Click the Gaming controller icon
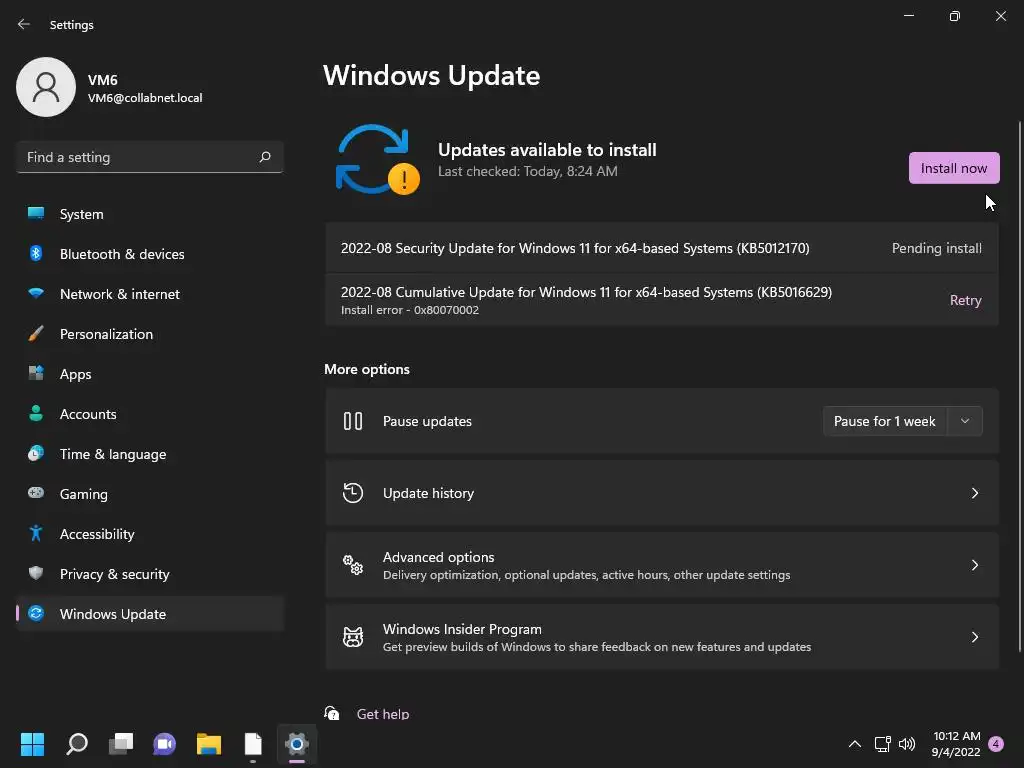This screenshot has width=1024, height=768. pyautogui.click(x=36, y=493)
